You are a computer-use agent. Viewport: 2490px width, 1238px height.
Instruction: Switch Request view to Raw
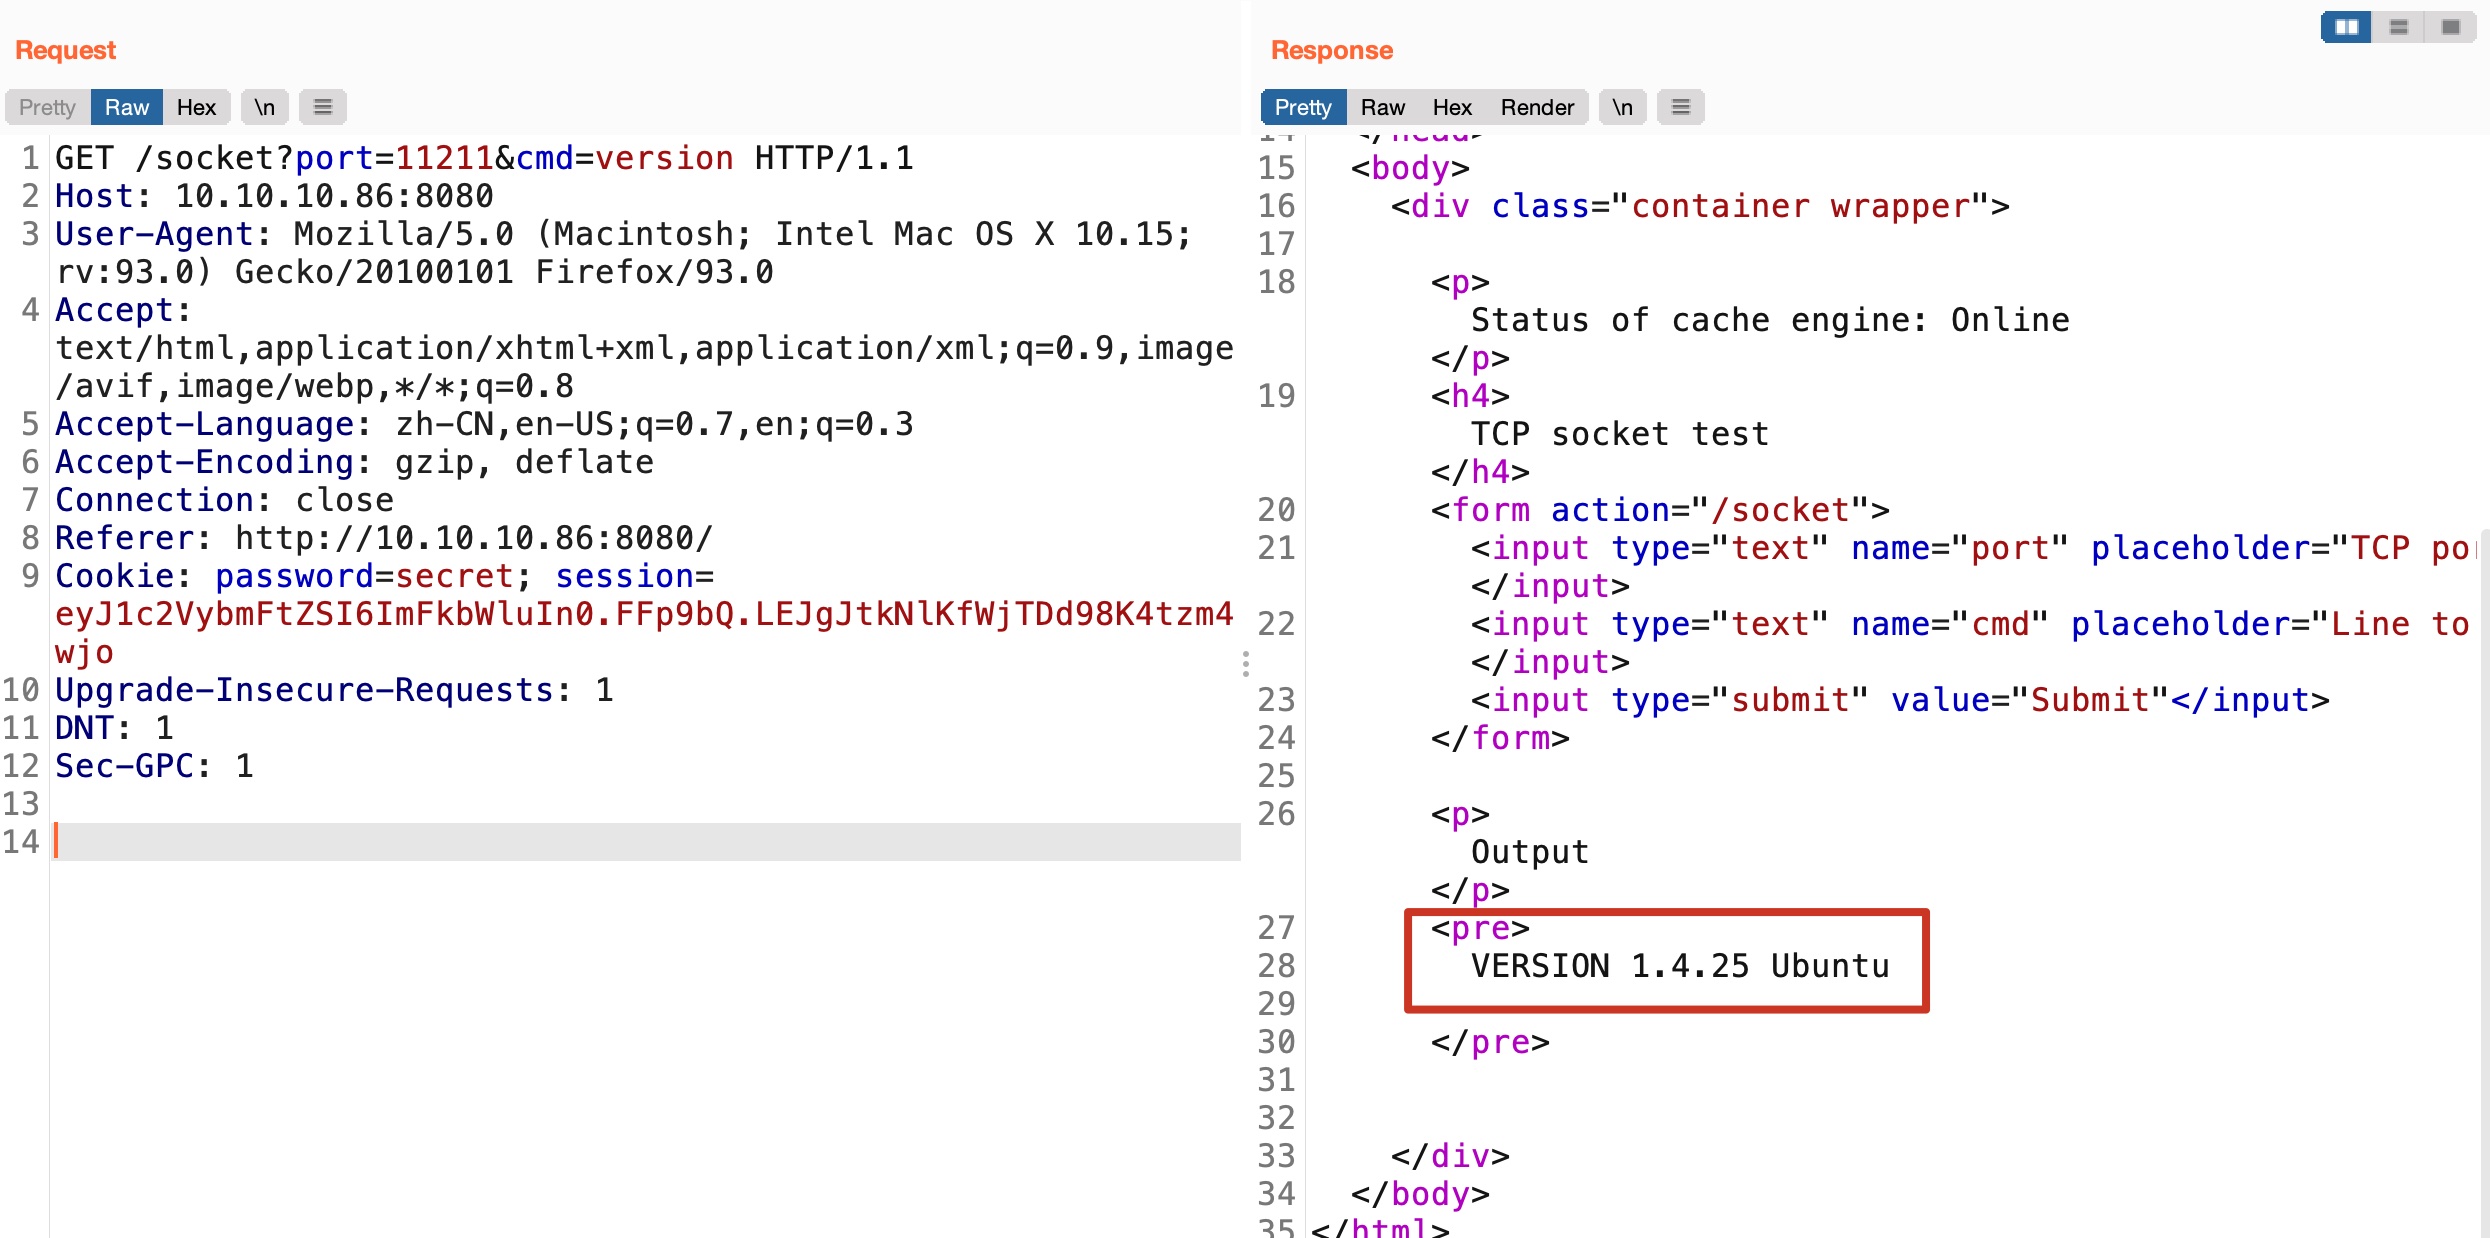126,107
